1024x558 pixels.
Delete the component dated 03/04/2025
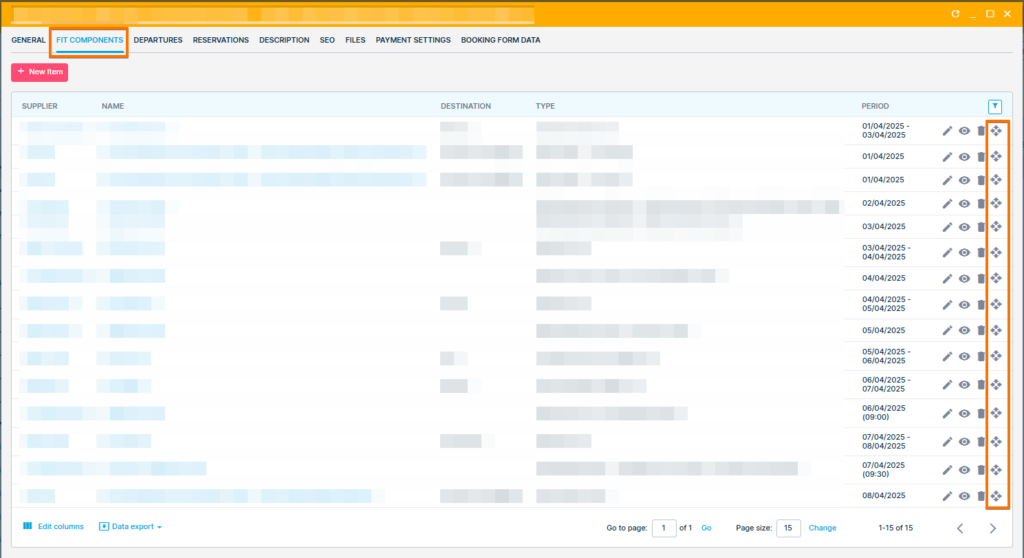coord(981,228)
